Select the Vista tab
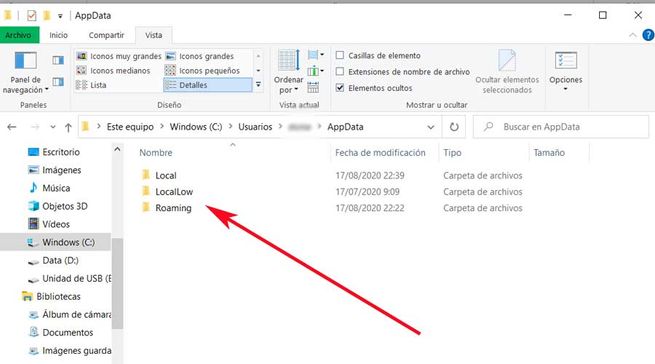The width and height of the screenshot is (655, 364). coord(153,35)
